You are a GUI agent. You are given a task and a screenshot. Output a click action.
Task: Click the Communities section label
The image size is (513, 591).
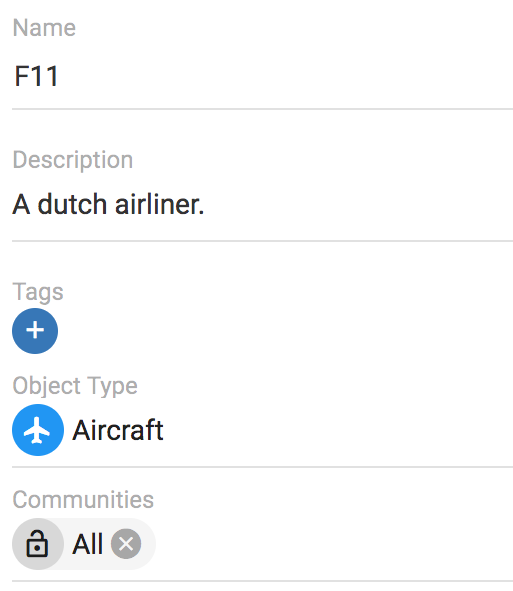pyautogui.click(x=83, y=500)
